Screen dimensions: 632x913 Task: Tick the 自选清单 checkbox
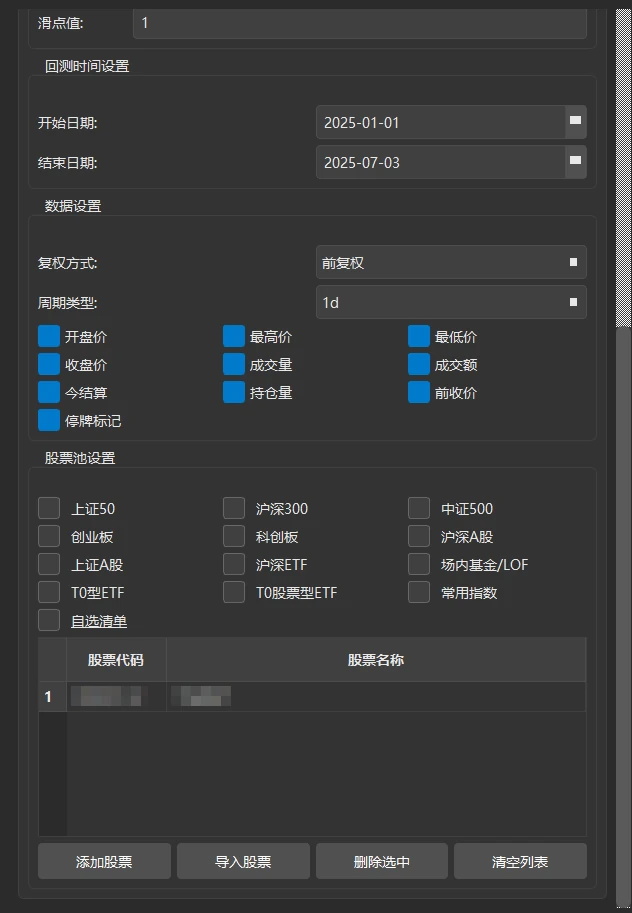[x=49, y=621]
